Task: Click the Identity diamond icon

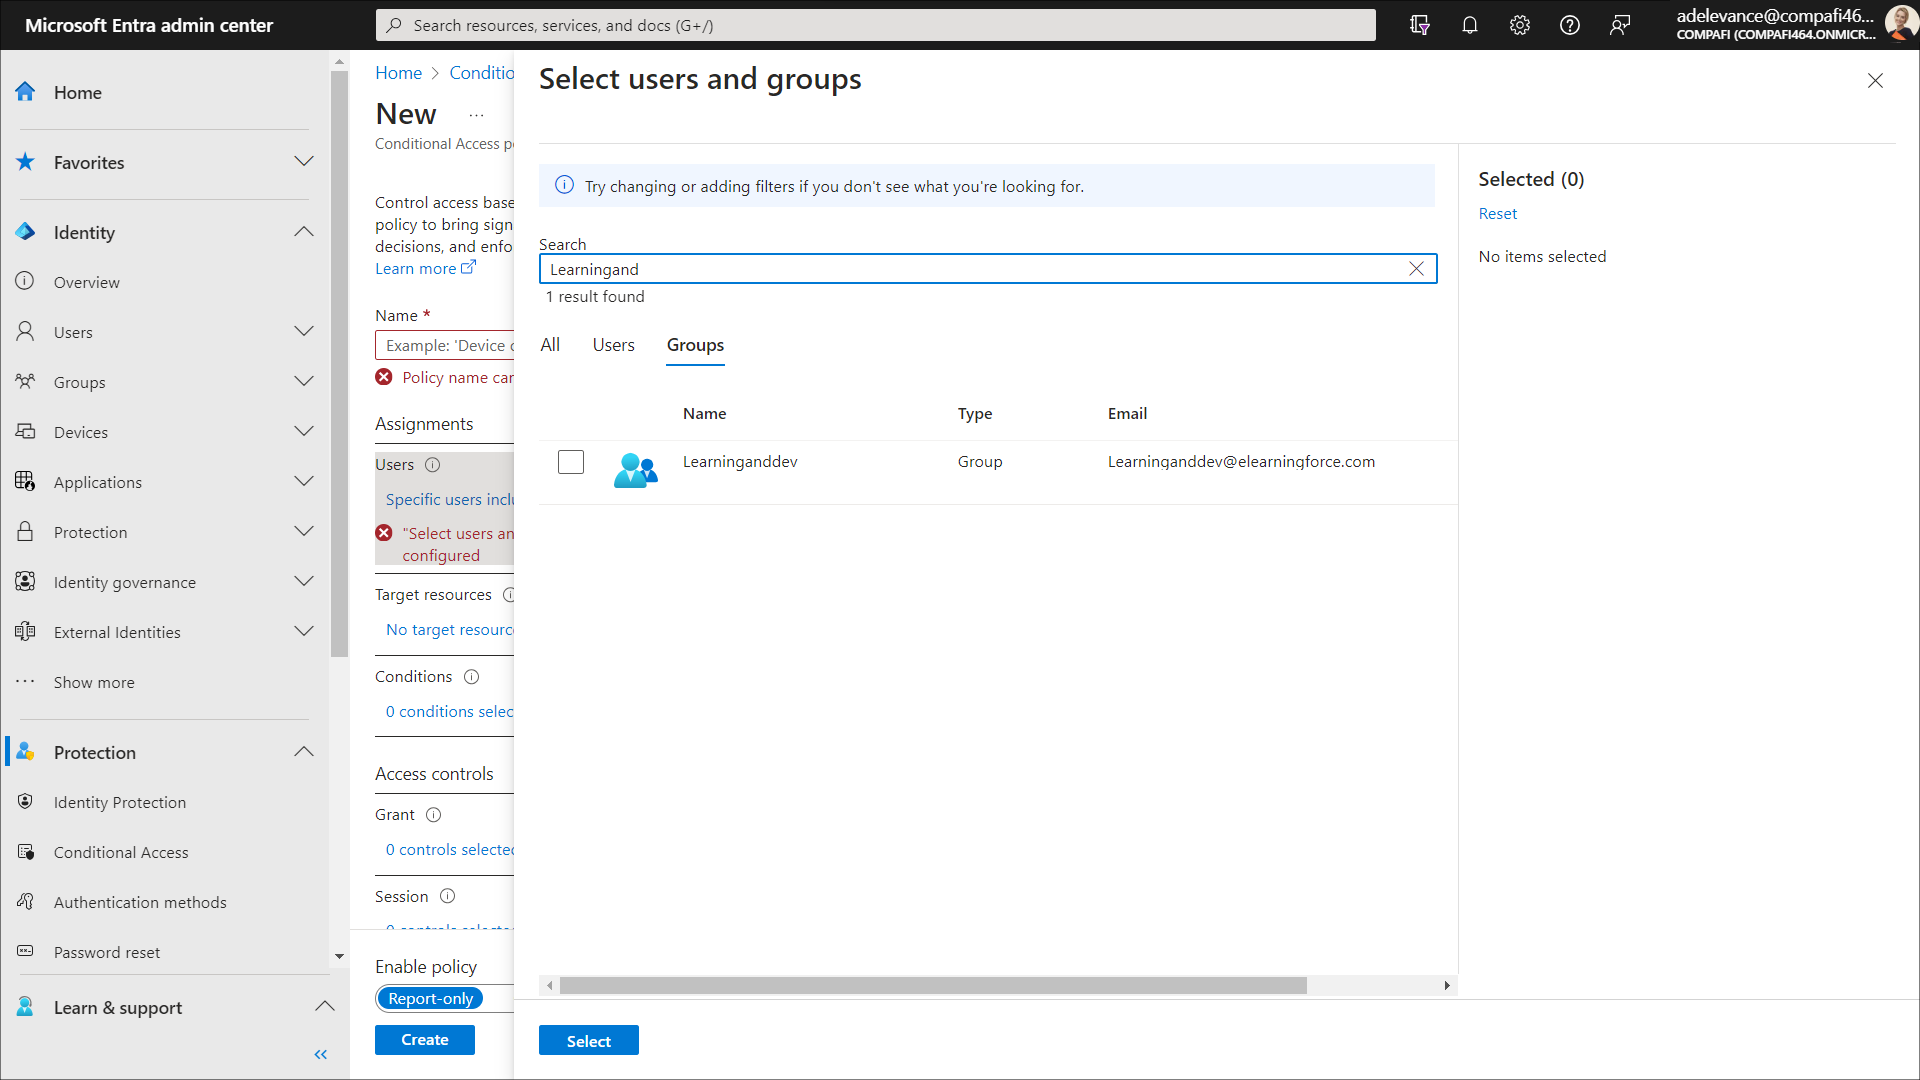Action: click(x=25, y=232)
